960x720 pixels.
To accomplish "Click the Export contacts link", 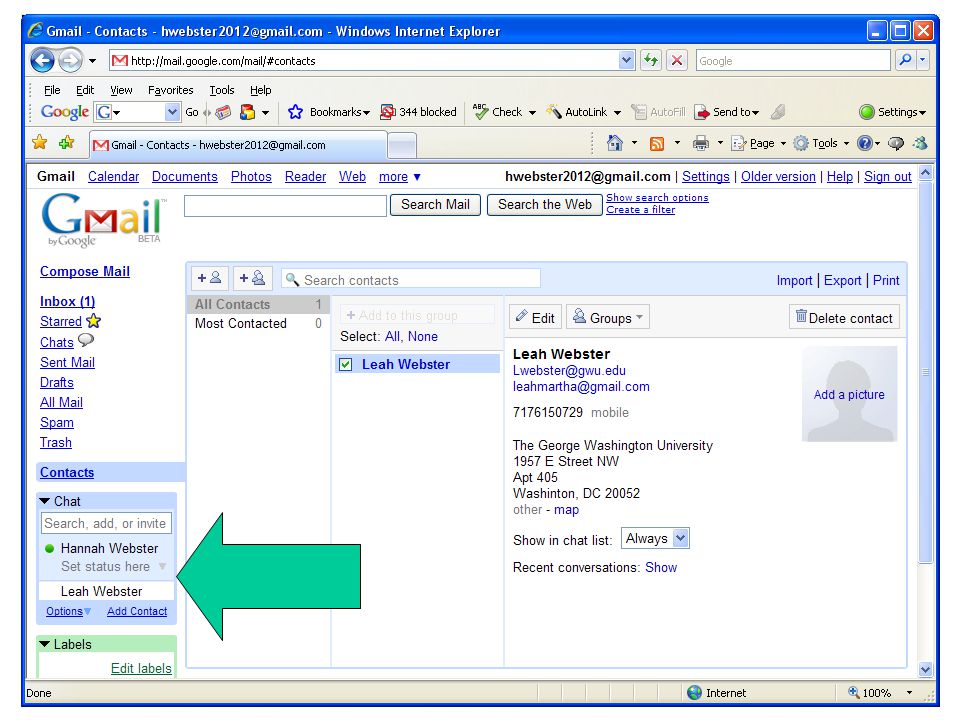I will point(842,280).
